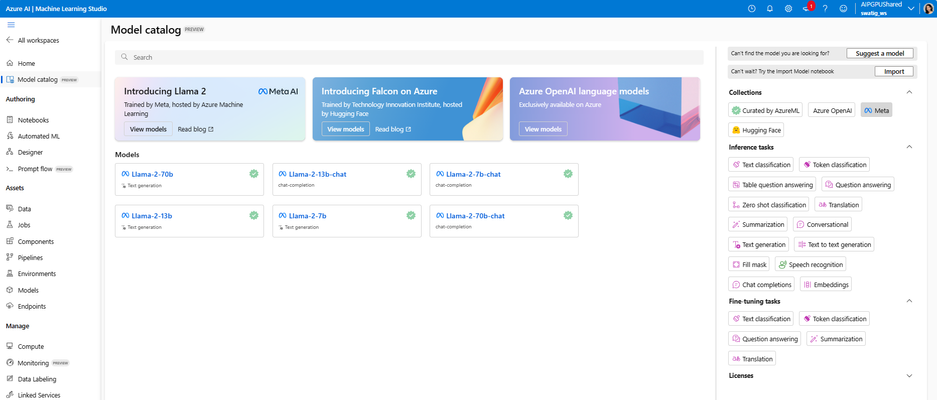Toggle the hamburger navigation menu icon
Screen dimensions: 937x400
pyautogui.click(x=11, y=25)
